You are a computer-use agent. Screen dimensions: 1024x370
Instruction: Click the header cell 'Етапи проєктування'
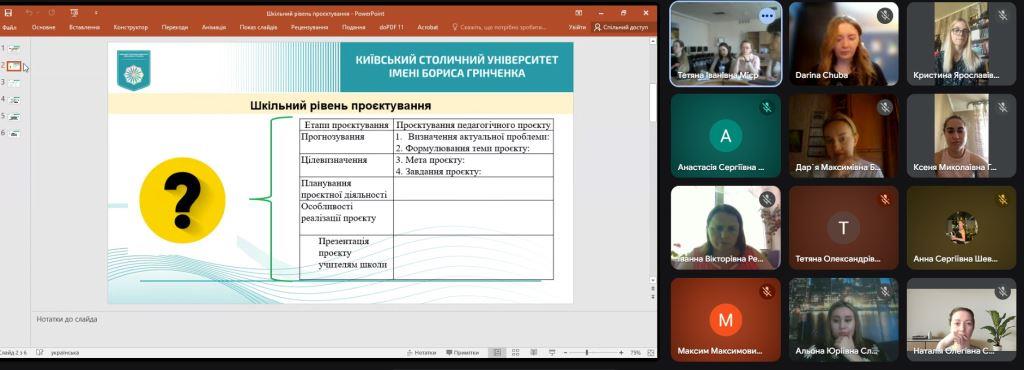click(x=346, y=125)
